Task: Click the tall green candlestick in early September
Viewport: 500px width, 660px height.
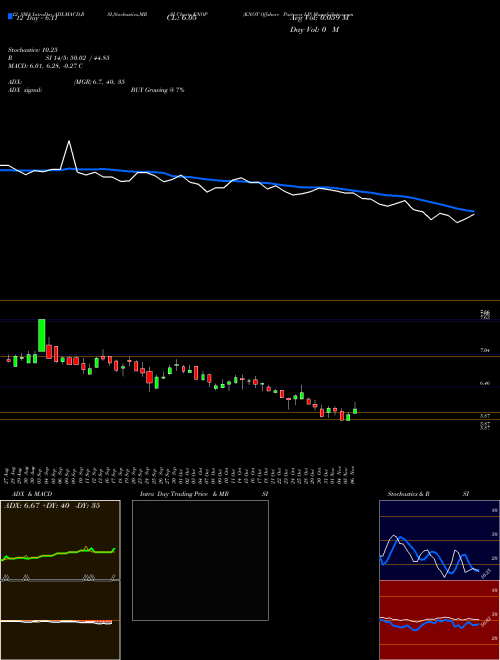Action: [x=42, y=335]
